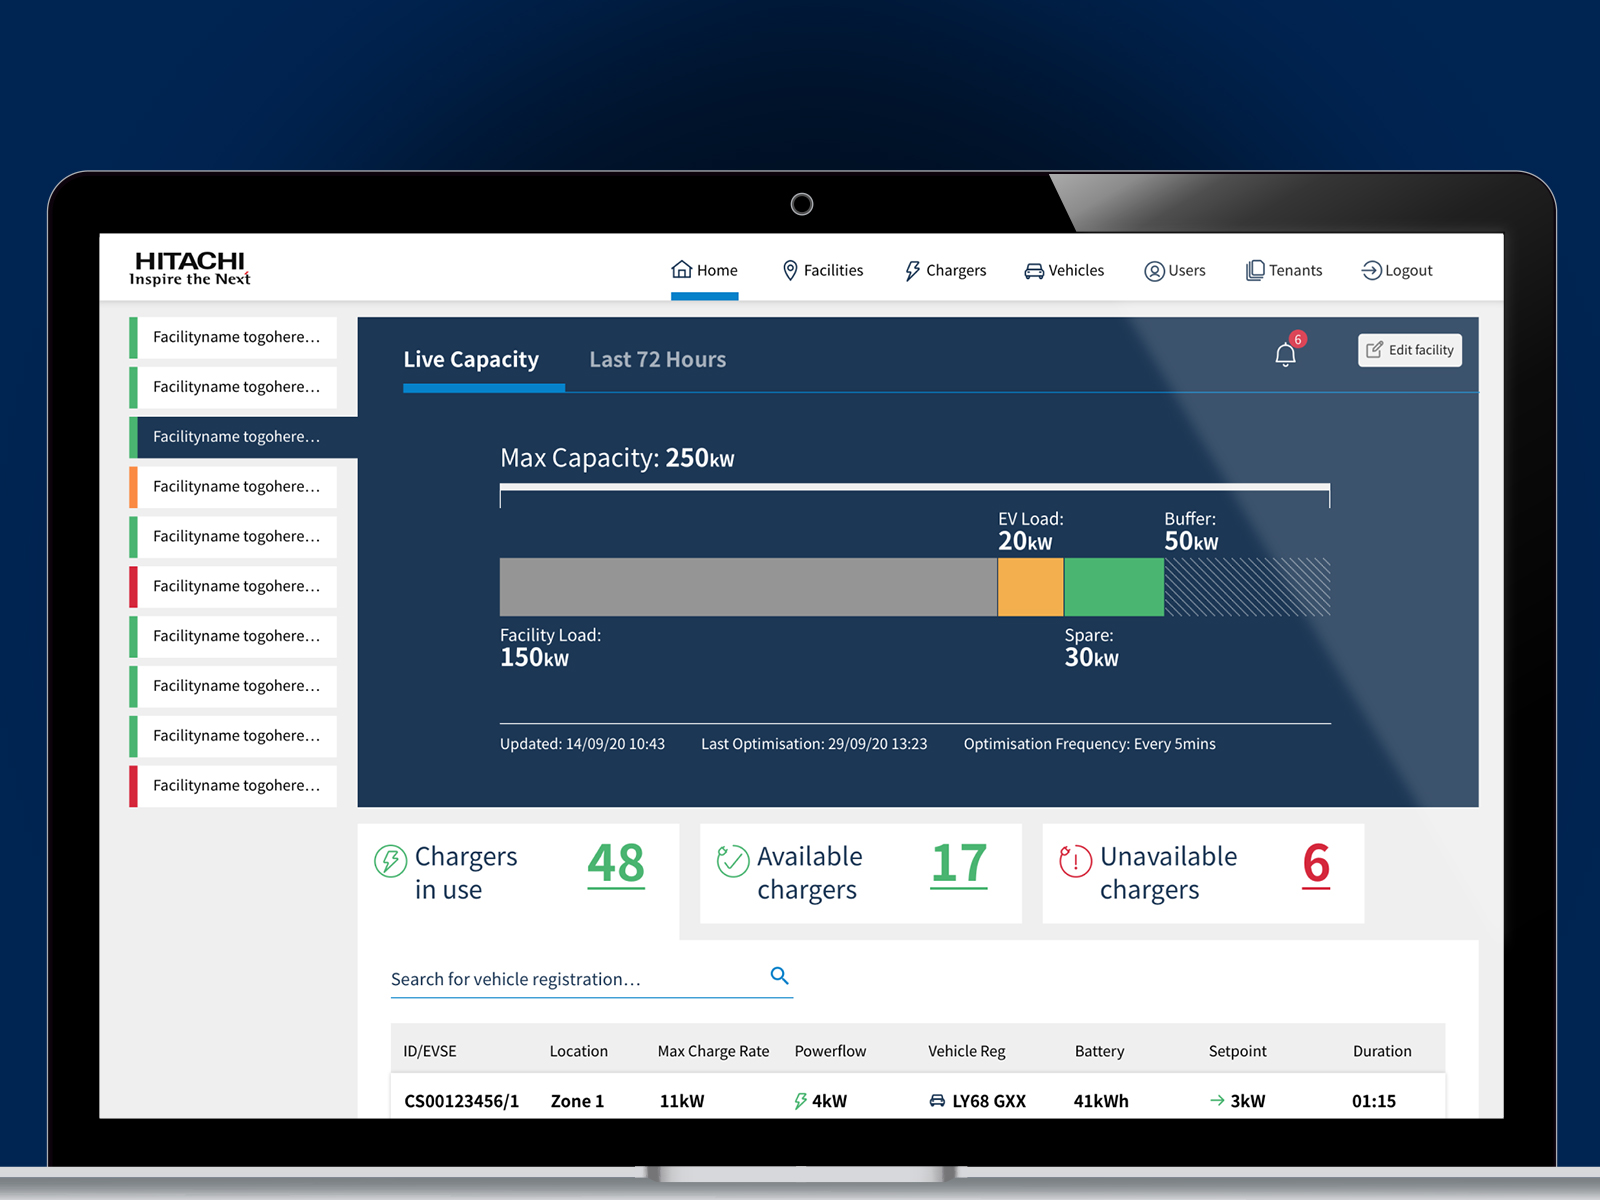Sort by the Battery column header
This screenshot has height=1200, width=1600.
1100,1051
